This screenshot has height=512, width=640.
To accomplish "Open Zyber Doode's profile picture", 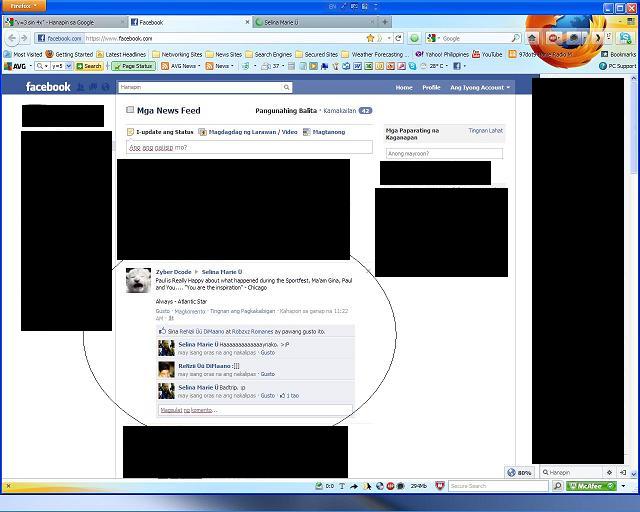I will (x=138, y=280).
